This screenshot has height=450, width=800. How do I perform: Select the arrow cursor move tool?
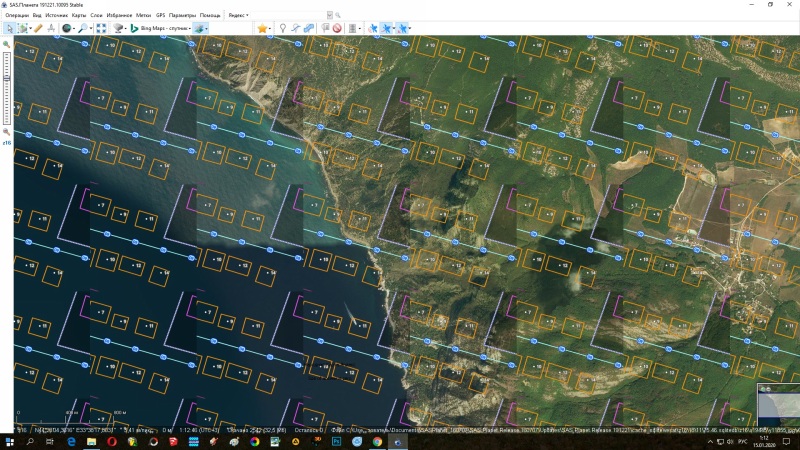pyautogui.click(x=10, y=28)
